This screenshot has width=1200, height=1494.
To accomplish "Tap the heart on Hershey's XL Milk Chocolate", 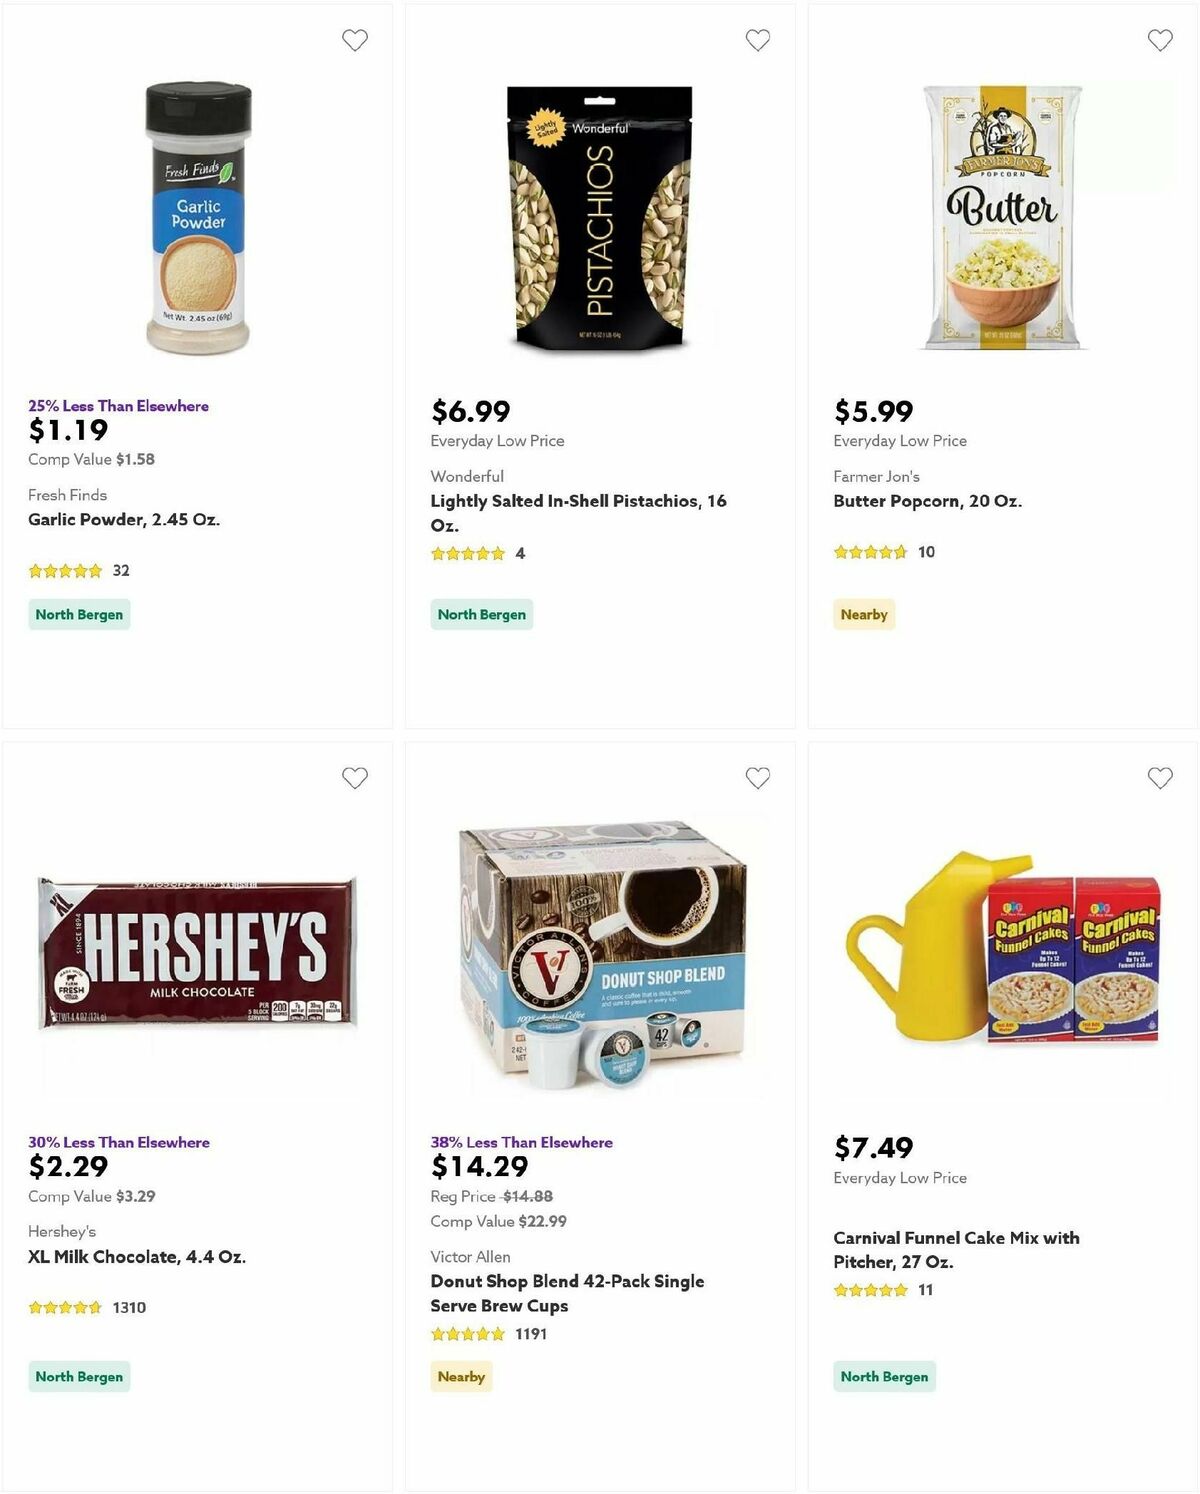I will click(x=355, y=777).
